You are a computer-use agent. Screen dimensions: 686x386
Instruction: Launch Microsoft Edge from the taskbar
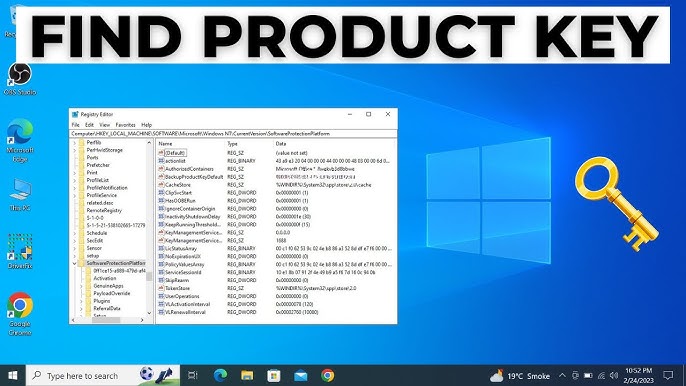pyautogui.click(x=220, y=375)
